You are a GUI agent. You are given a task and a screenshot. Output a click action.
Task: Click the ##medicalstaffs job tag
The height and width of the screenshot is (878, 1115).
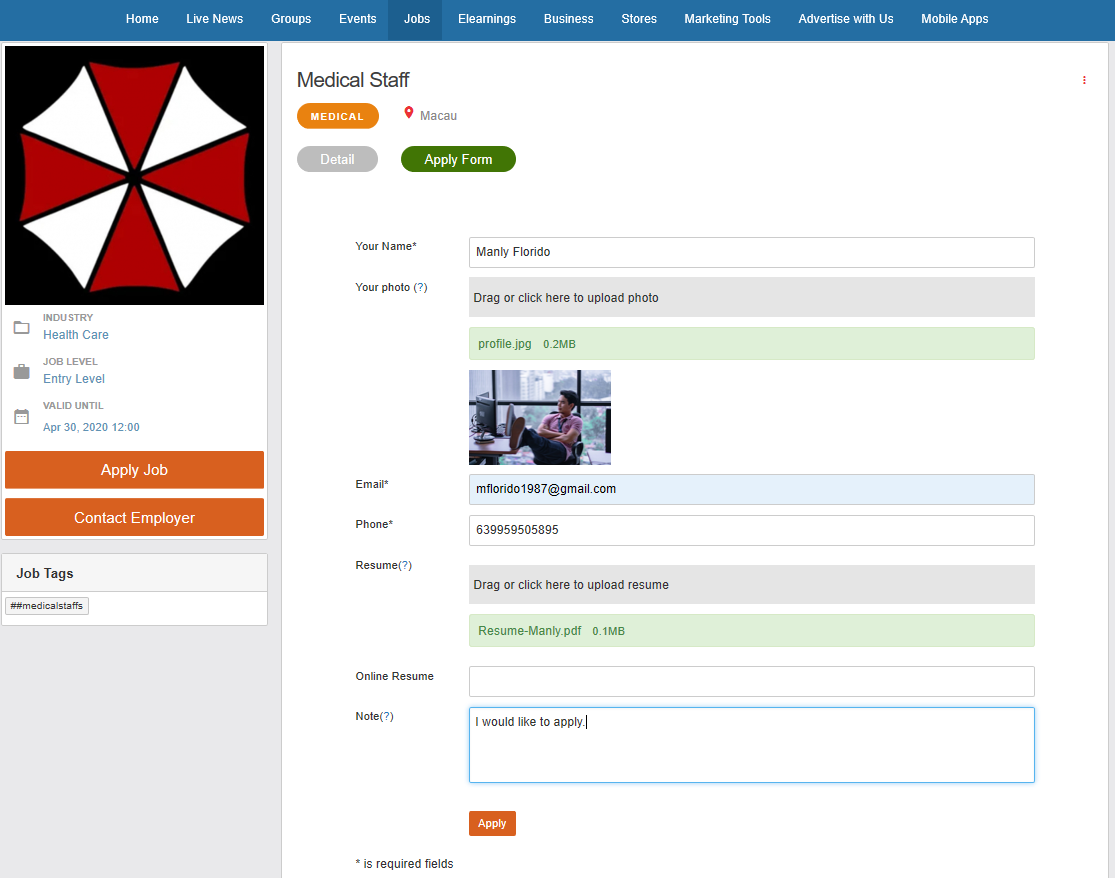(47, 606)
